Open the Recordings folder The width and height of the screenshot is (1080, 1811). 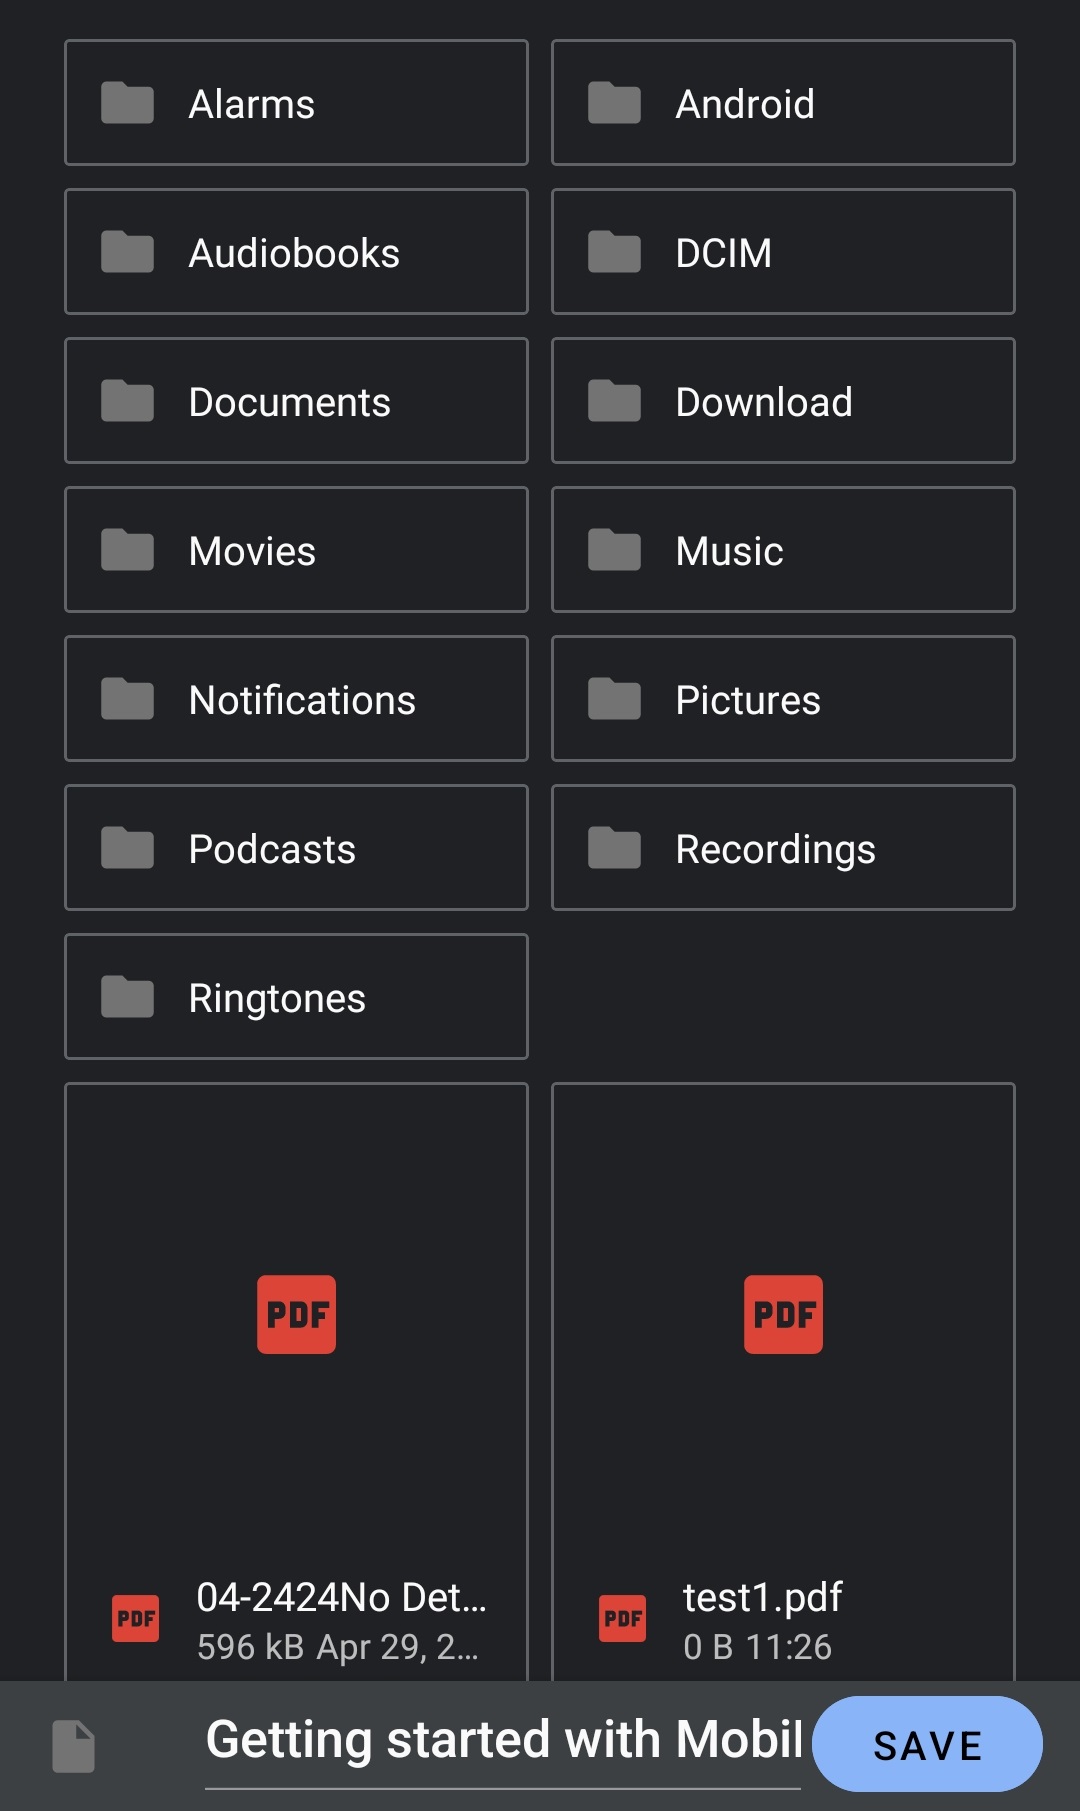(x=782, y=848)
